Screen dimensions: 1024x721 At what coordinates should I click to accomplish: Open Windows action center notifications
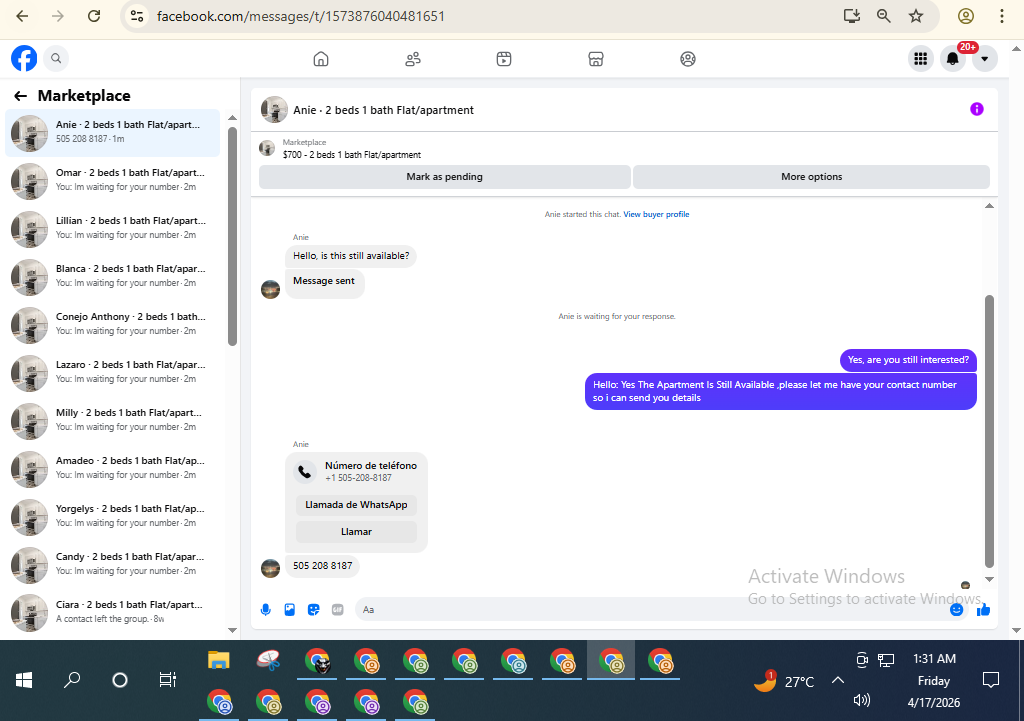coord(991,681)
